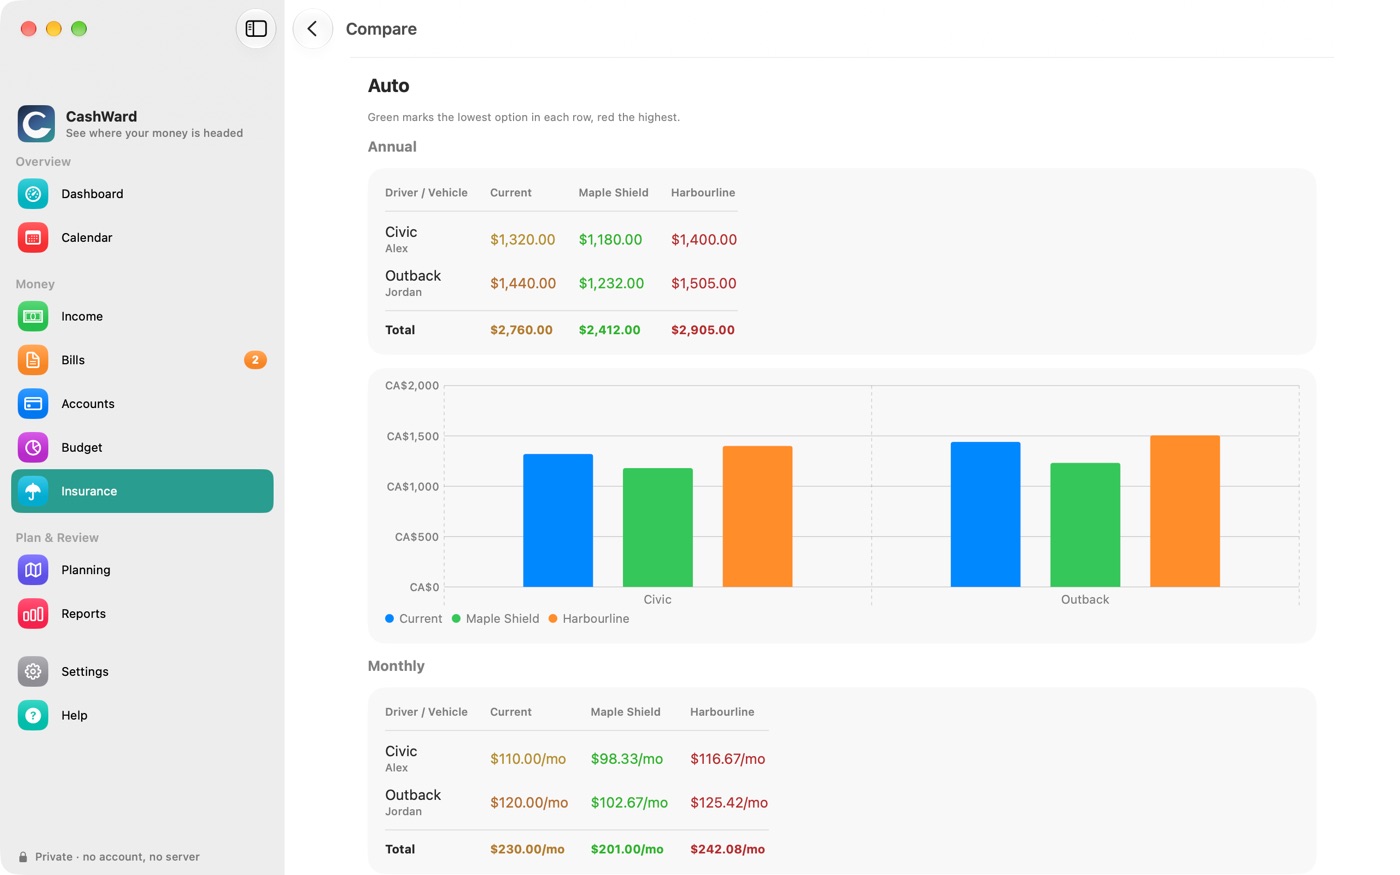Click the monthly Outback $125.42/mo value

(729, 803)
